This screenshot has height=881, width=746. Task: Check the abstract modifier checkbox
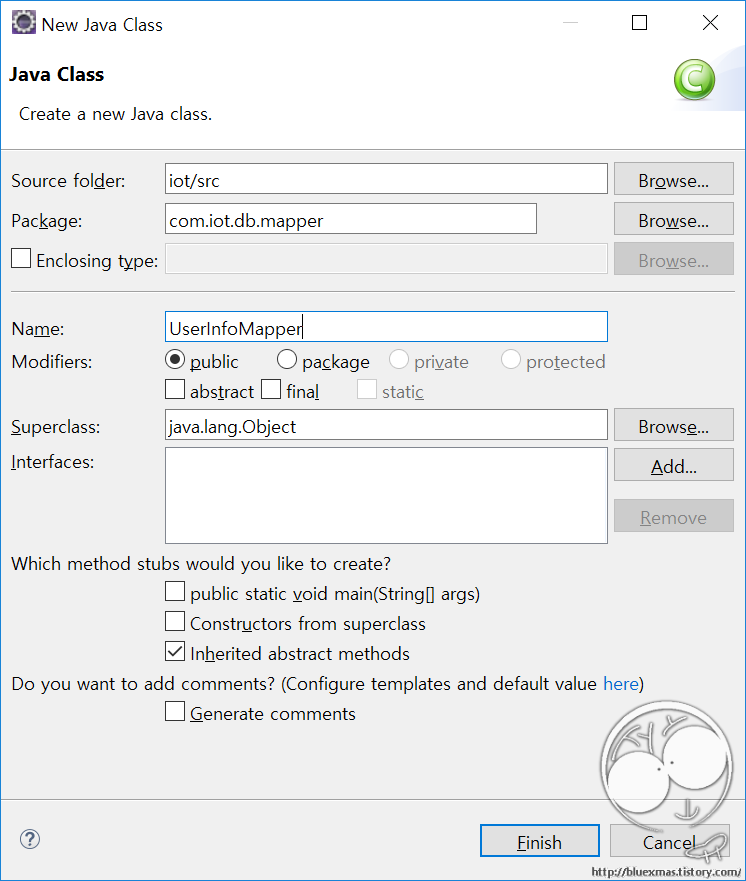(x=175, y=389)
